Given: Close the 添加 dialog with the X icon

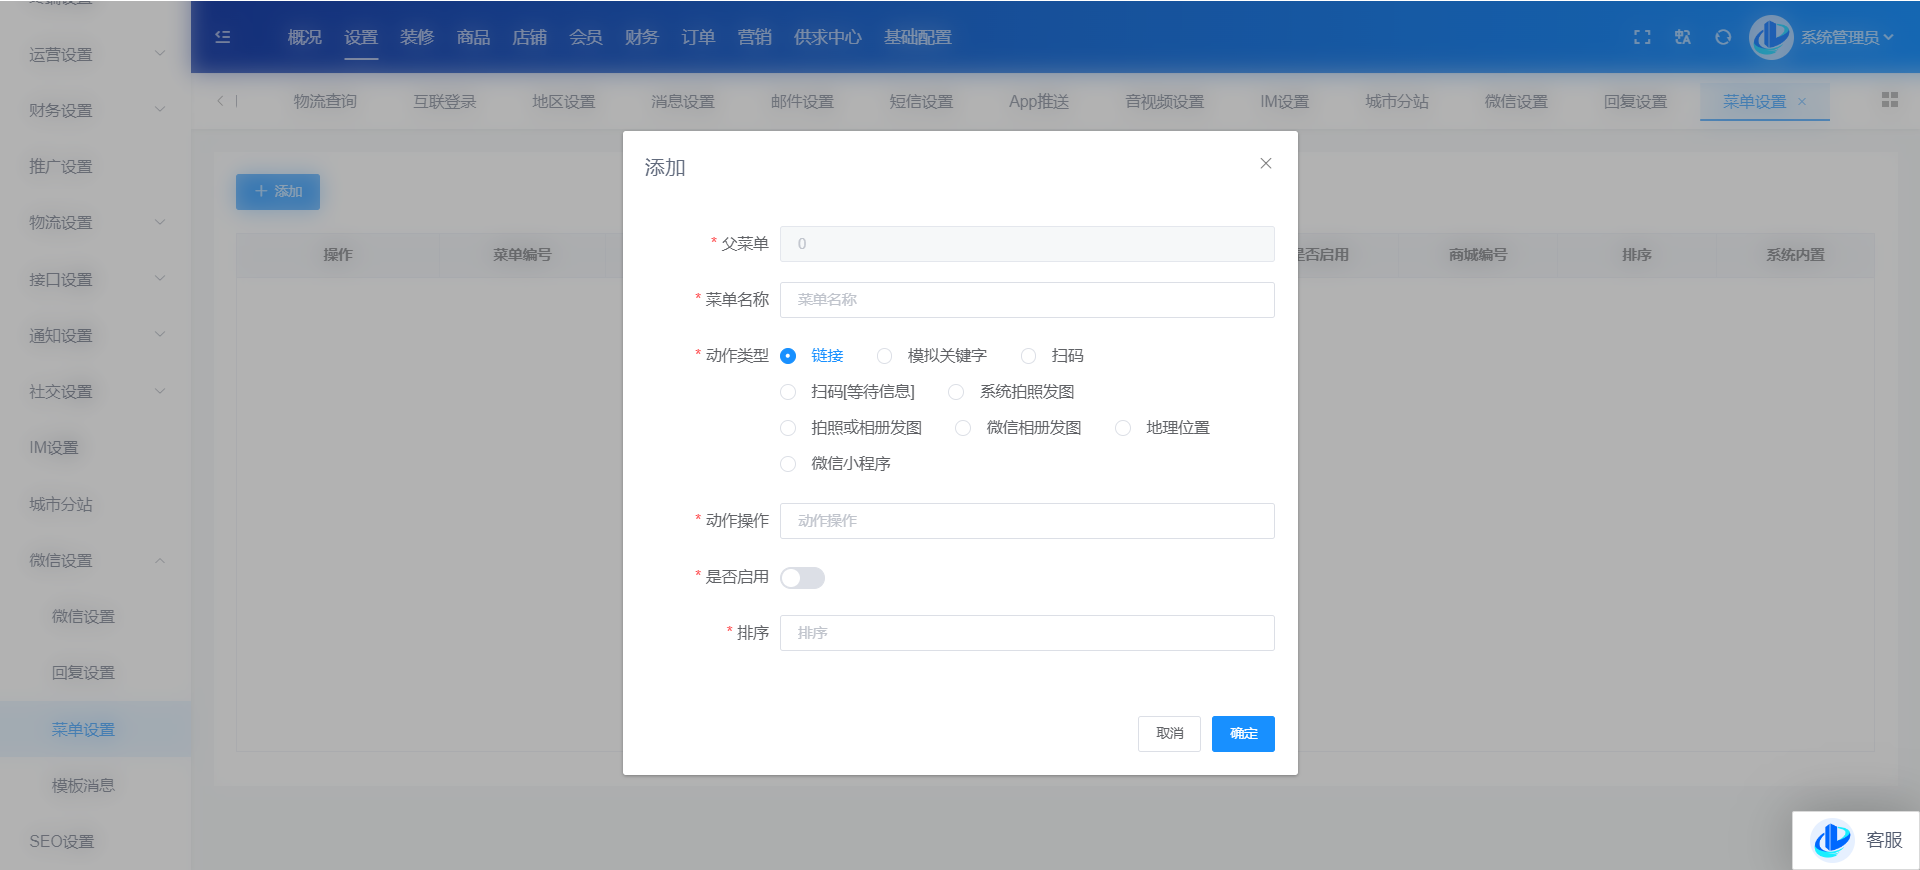Looking at the screenshot, I should point(1265,163).
